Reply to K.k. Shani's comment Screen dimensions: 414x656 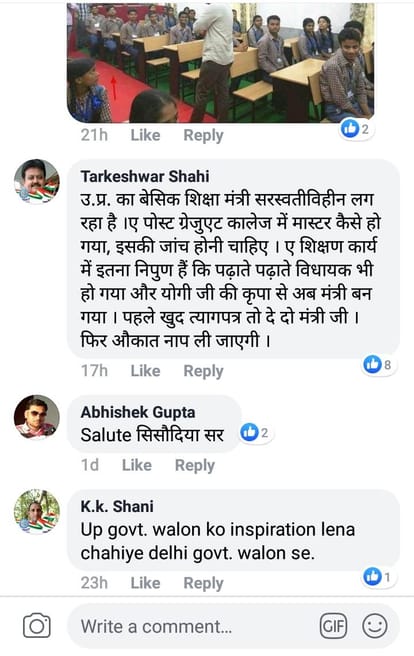coord(203,583)
